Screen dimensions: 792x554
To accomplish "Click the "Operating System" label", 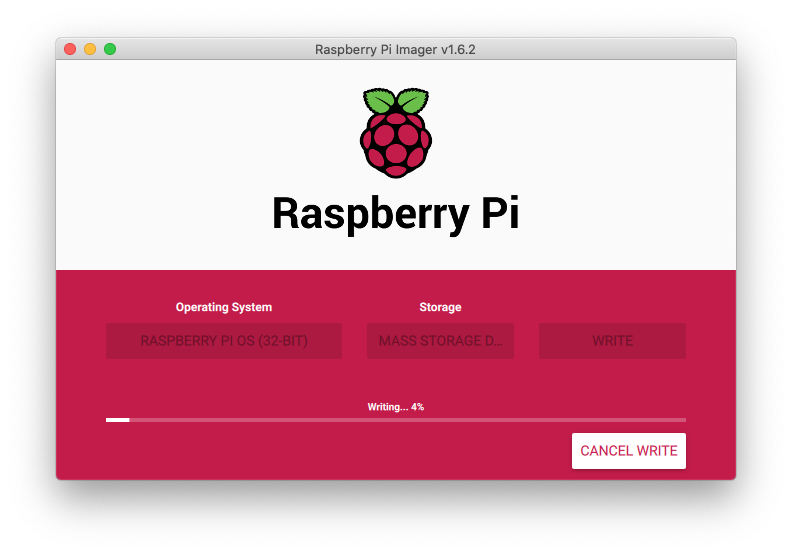I will pos(224,307).
